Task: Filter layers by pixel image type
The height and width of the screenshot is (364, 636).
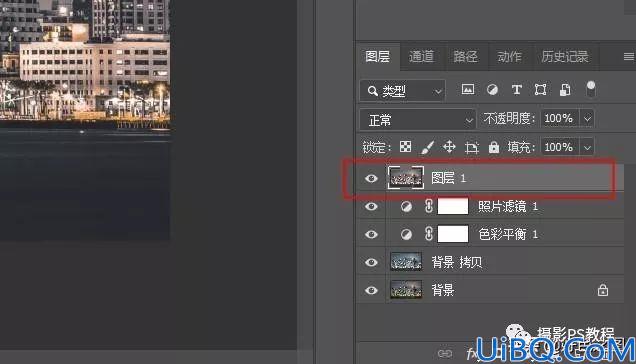Action: pos(468,89)
